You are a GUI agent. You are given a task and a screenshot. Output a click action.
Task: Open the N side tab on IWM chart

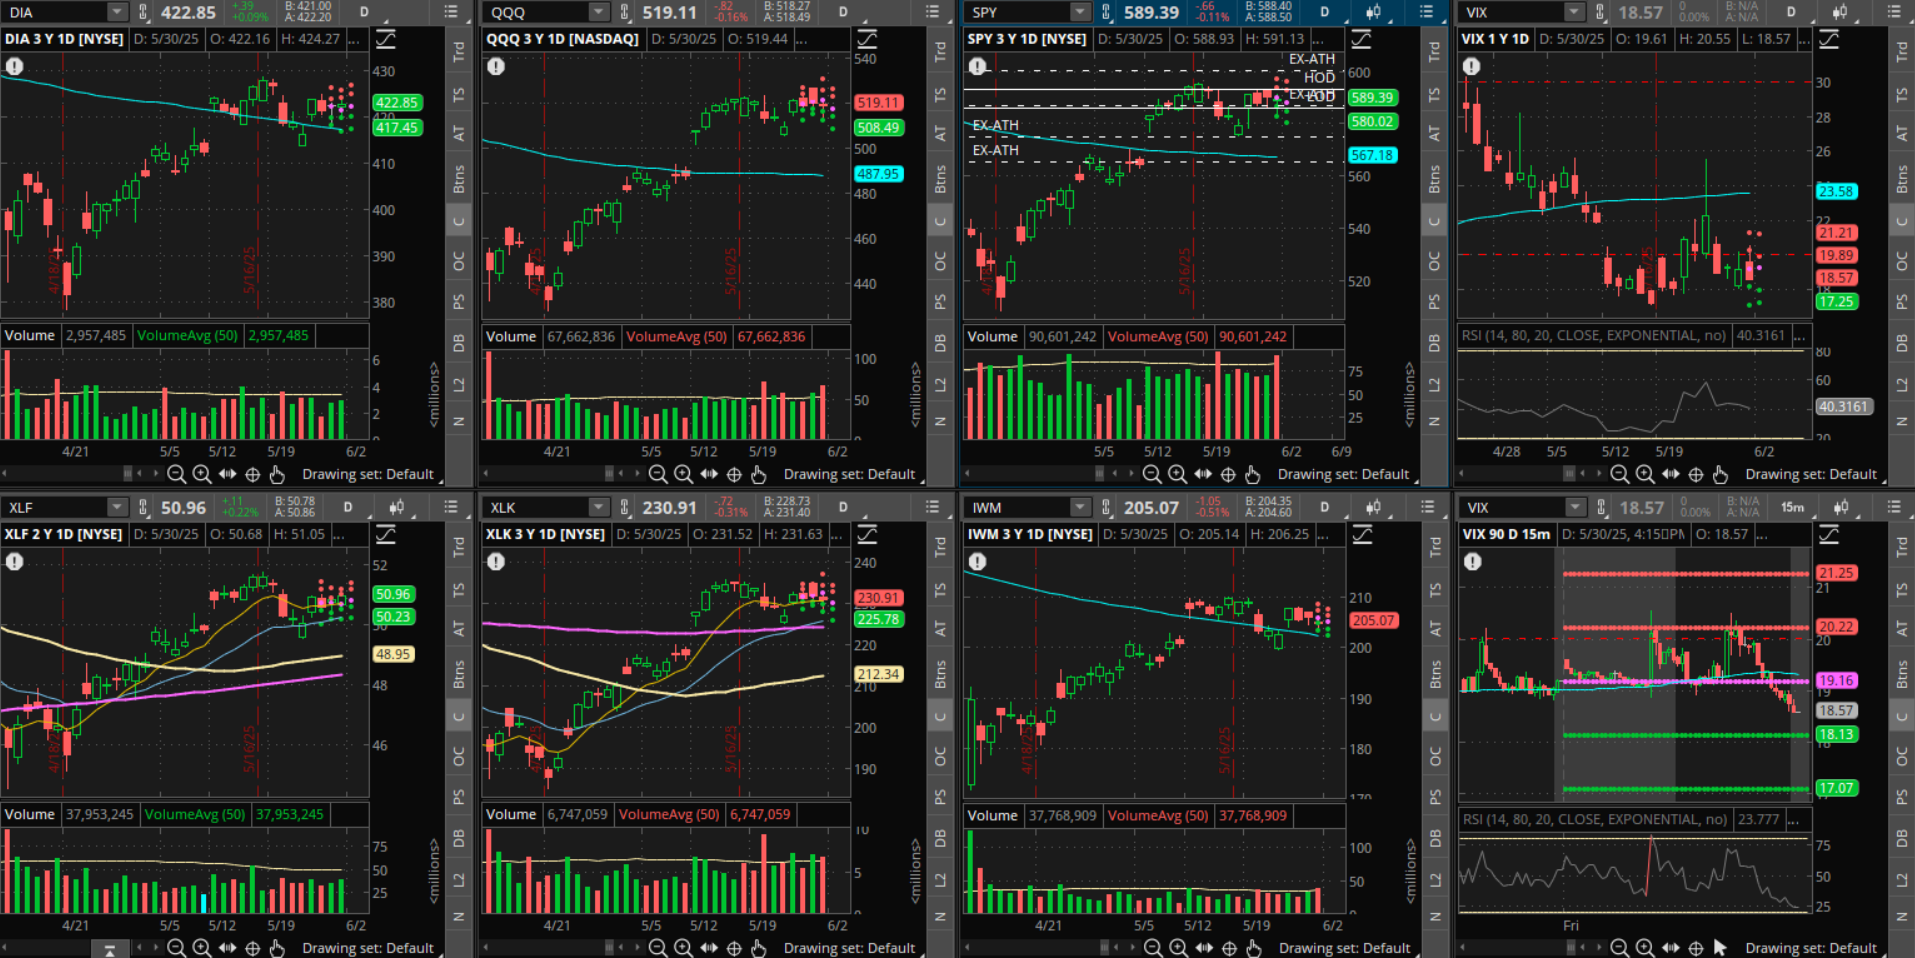tap(1434, 916)
